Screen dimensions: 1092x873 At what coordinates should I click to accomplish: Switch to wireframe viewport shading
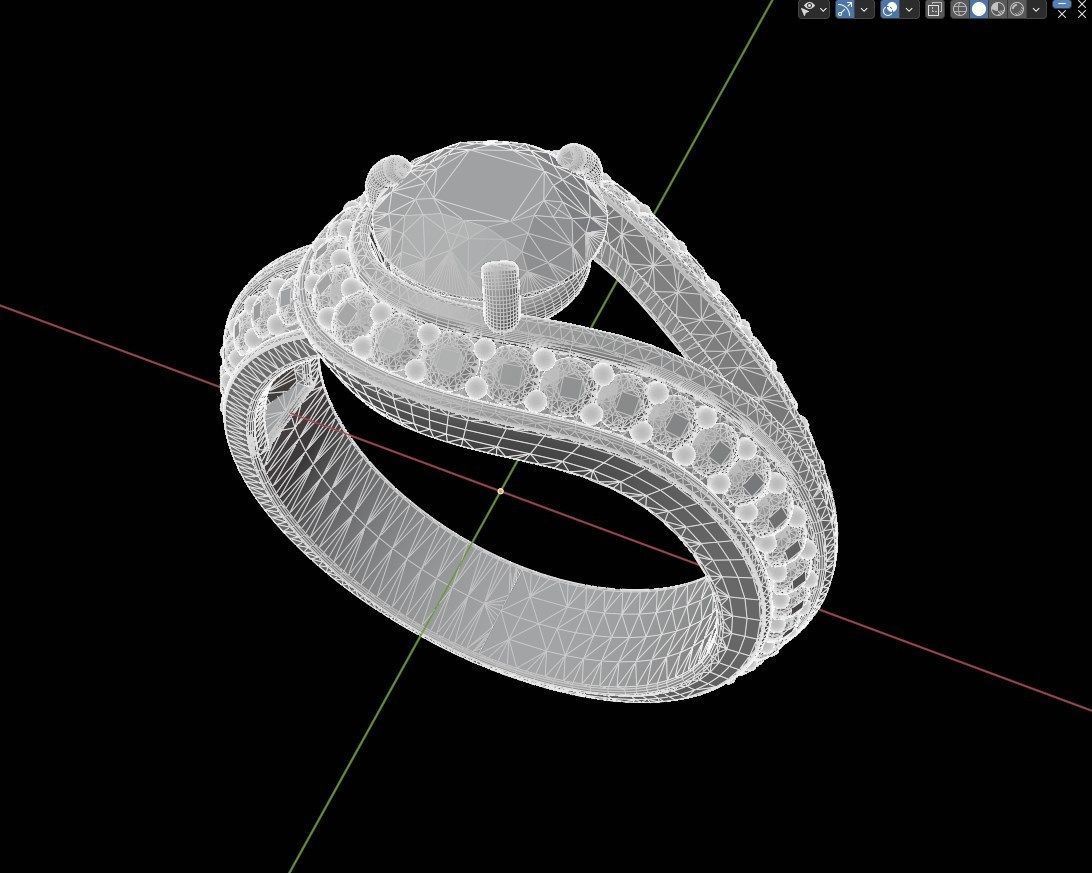point(960,9)
